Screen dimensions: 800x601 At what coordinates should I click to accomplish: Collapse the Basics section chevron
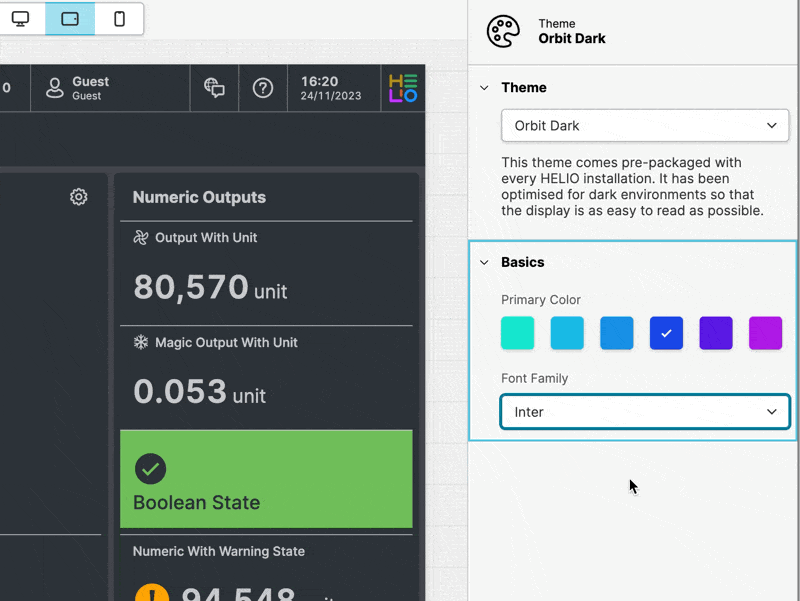coord(484,262)
